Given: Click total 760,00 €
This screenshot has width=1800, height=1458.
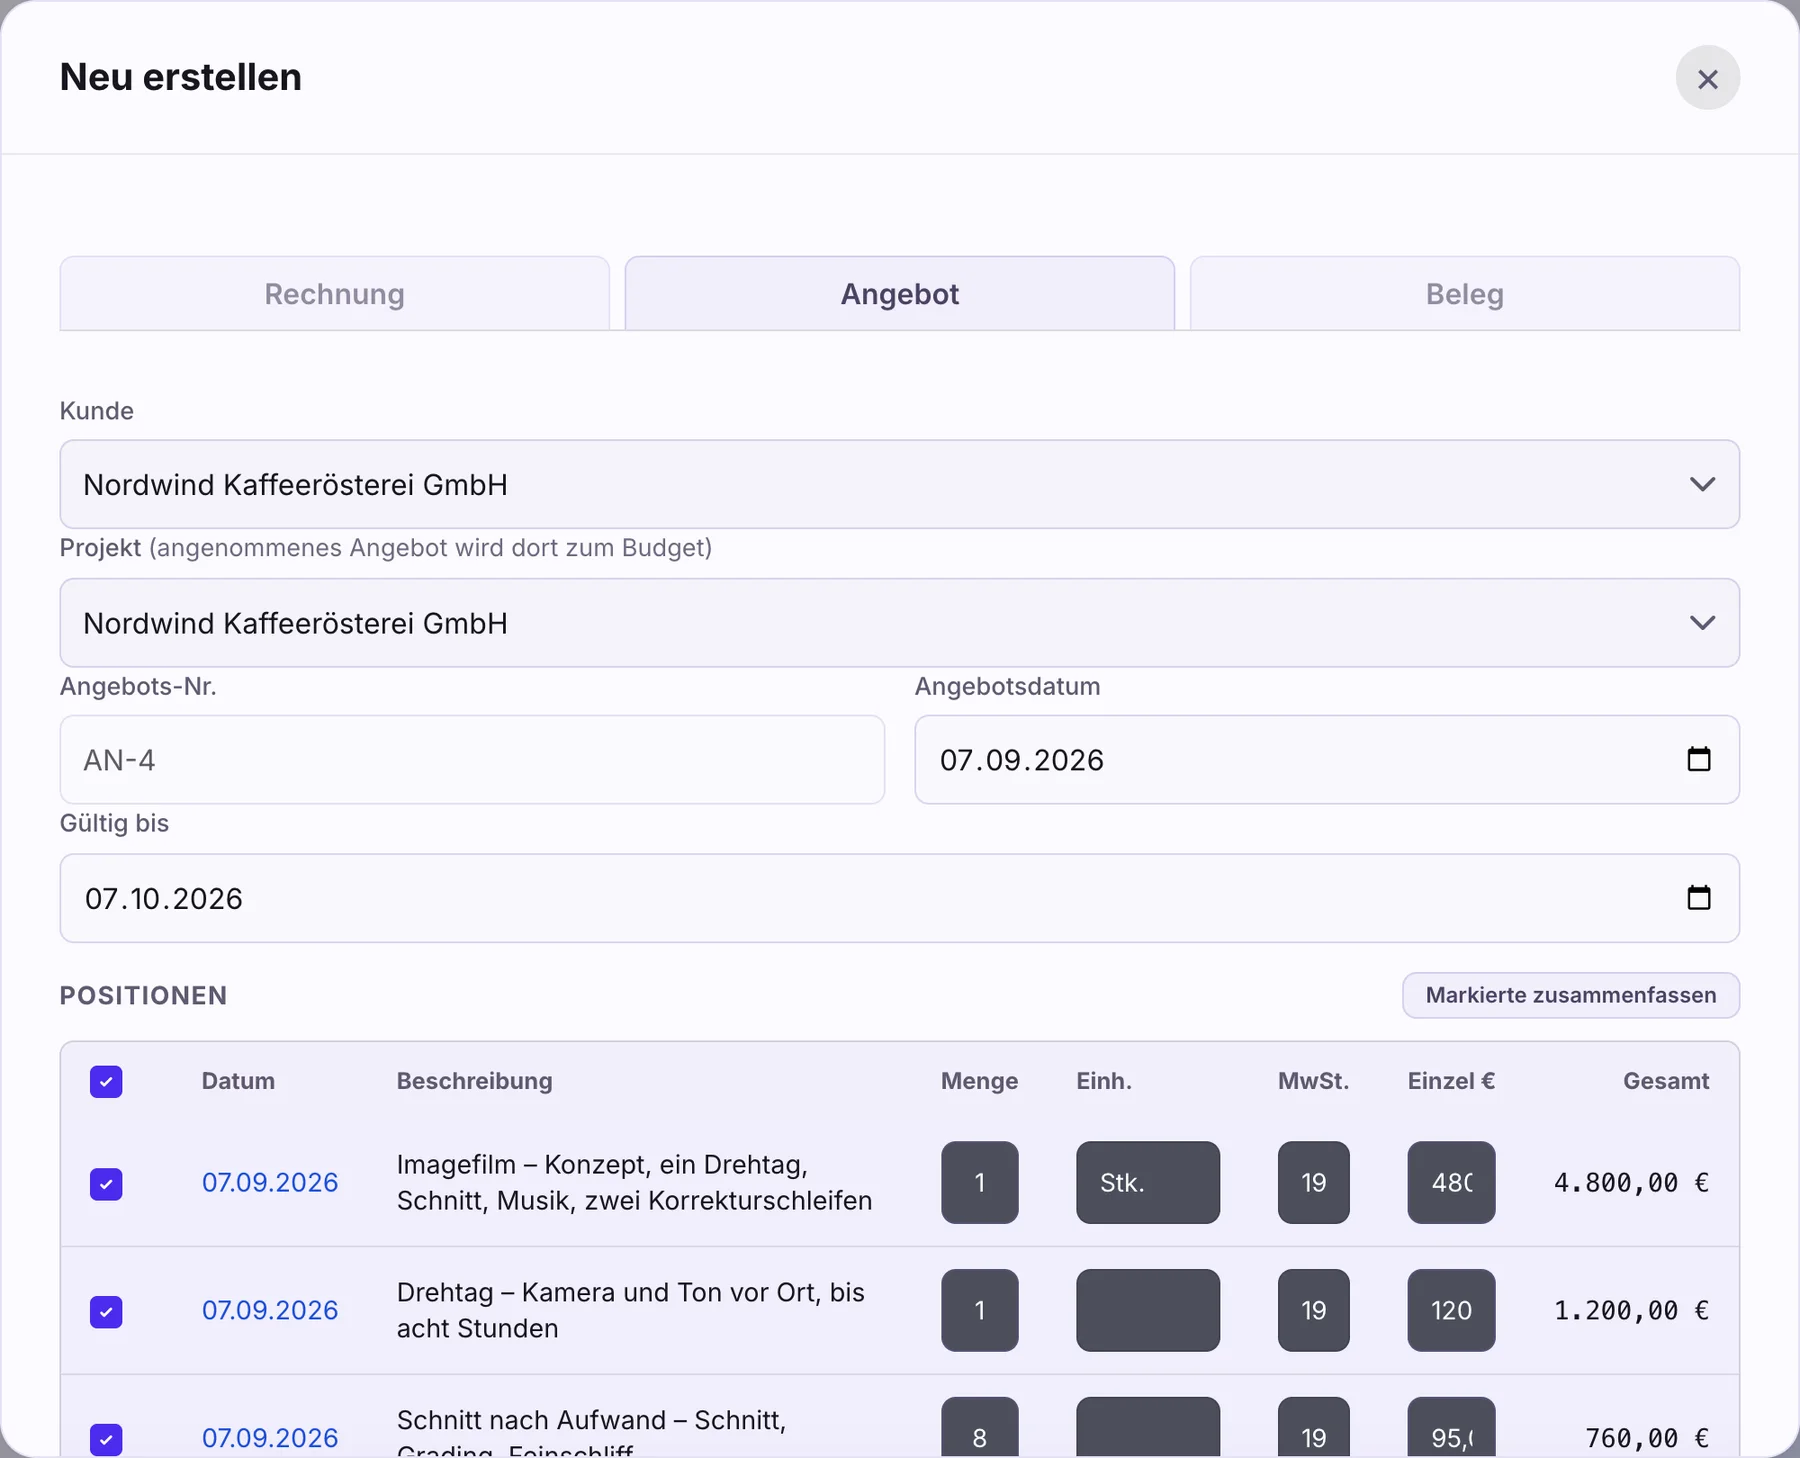Looking at the screenshot, I should [1647, 1439].
